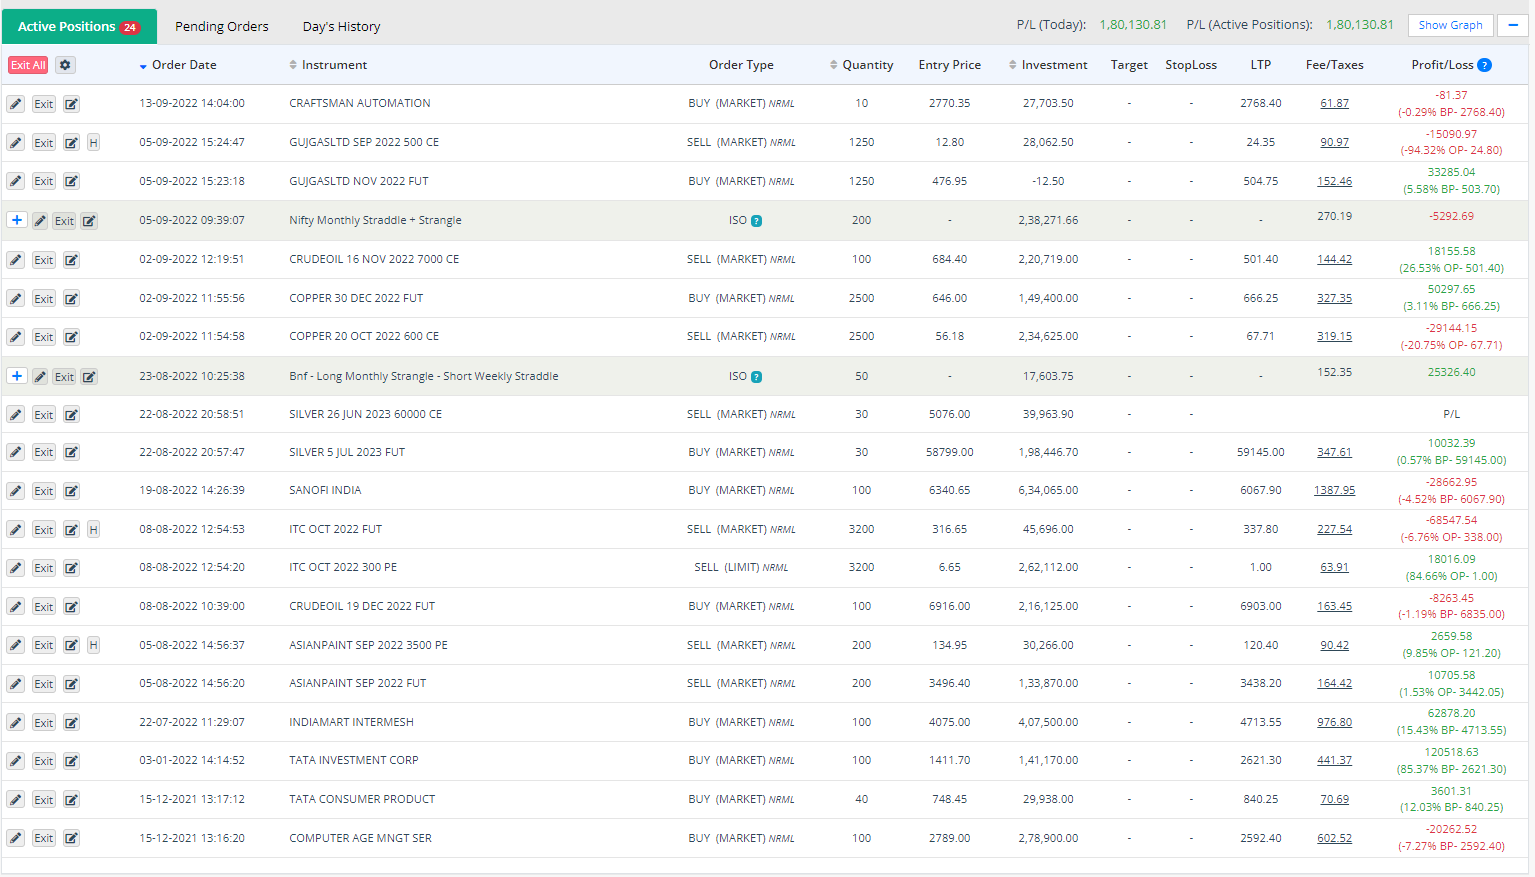Open note edit icon for Bnf Long Monthly Strangle
This screenshot has height=877, width=1535.
(89, 377)
